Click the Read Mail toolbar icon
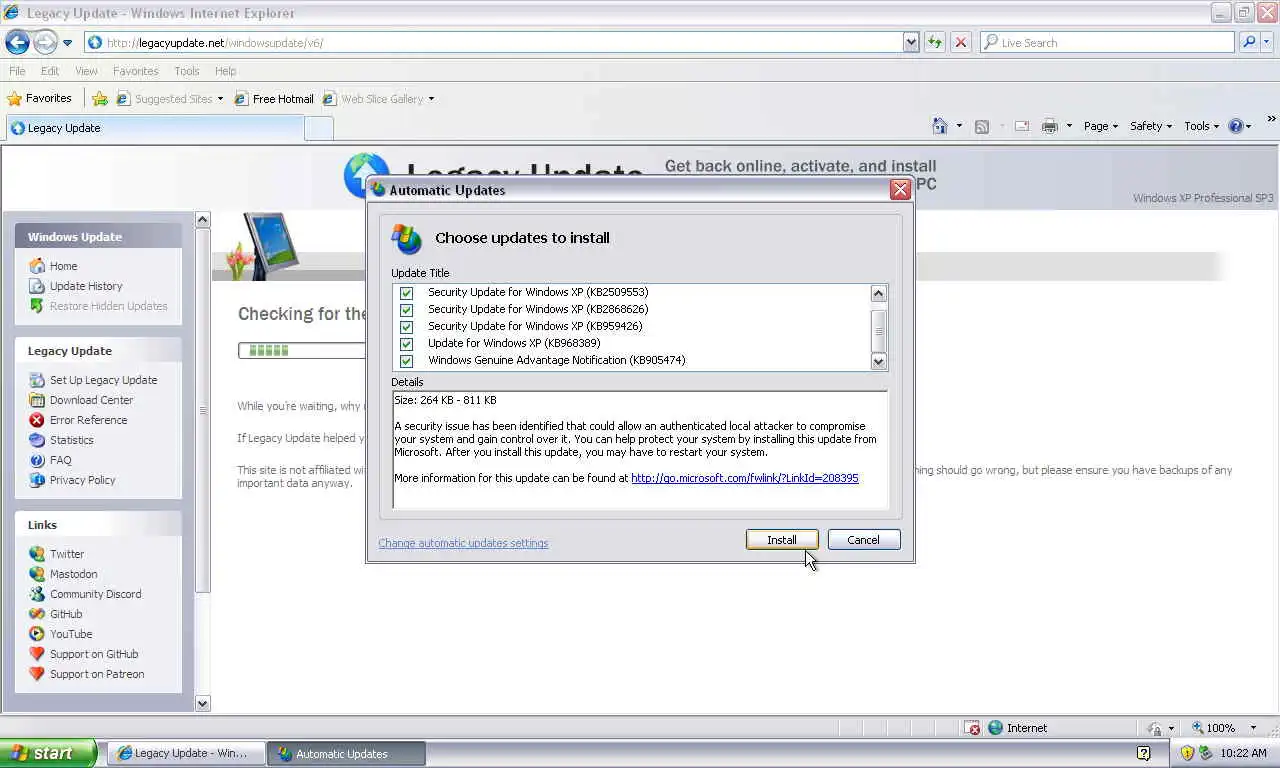This screenshot has width=1280, height=768. (1022, 126)
